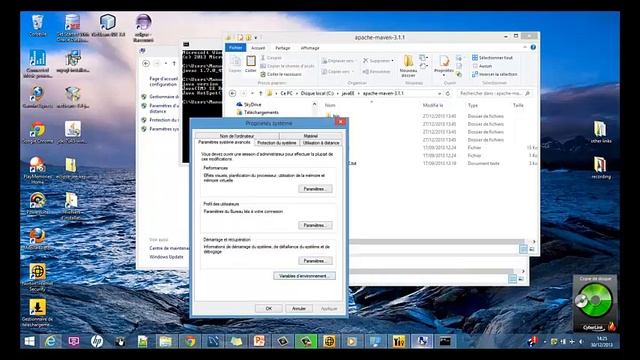
Task: Open Chrome from the taskbar
Action: [189, 341]
